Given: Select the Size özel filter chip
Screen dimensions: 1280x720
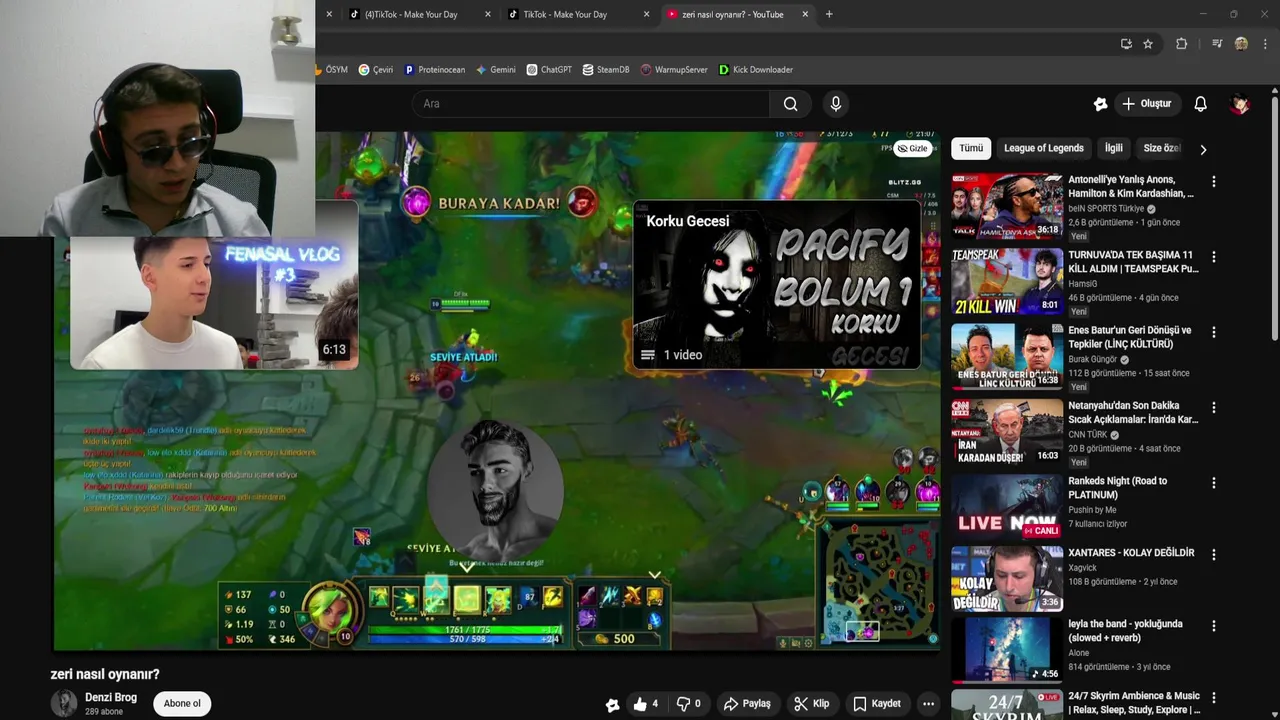Looking at the screenshot, I should (1162, 148).
